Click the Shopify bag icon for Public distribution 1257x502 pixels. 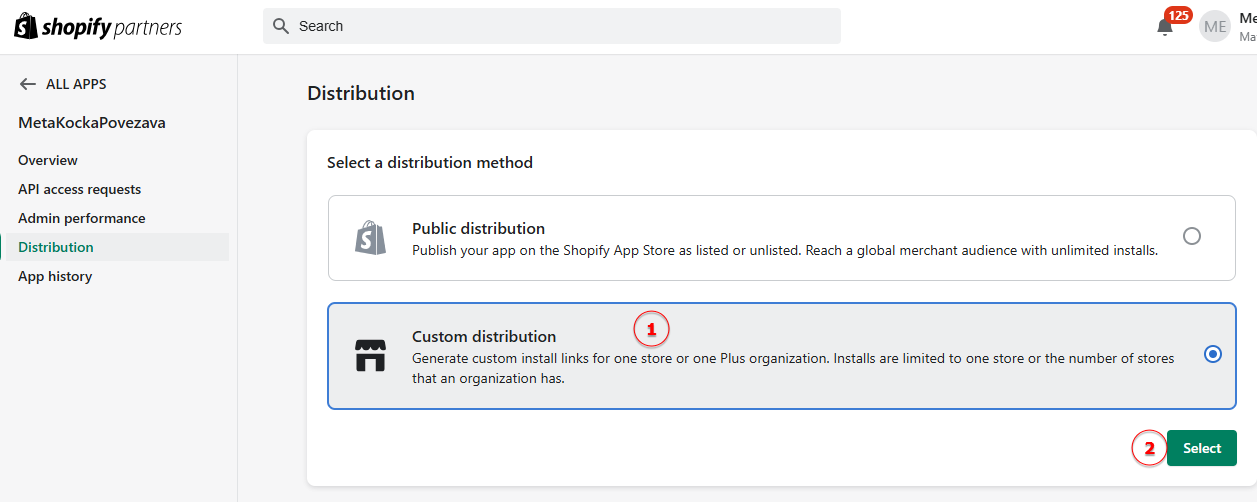tap(370, 238)
